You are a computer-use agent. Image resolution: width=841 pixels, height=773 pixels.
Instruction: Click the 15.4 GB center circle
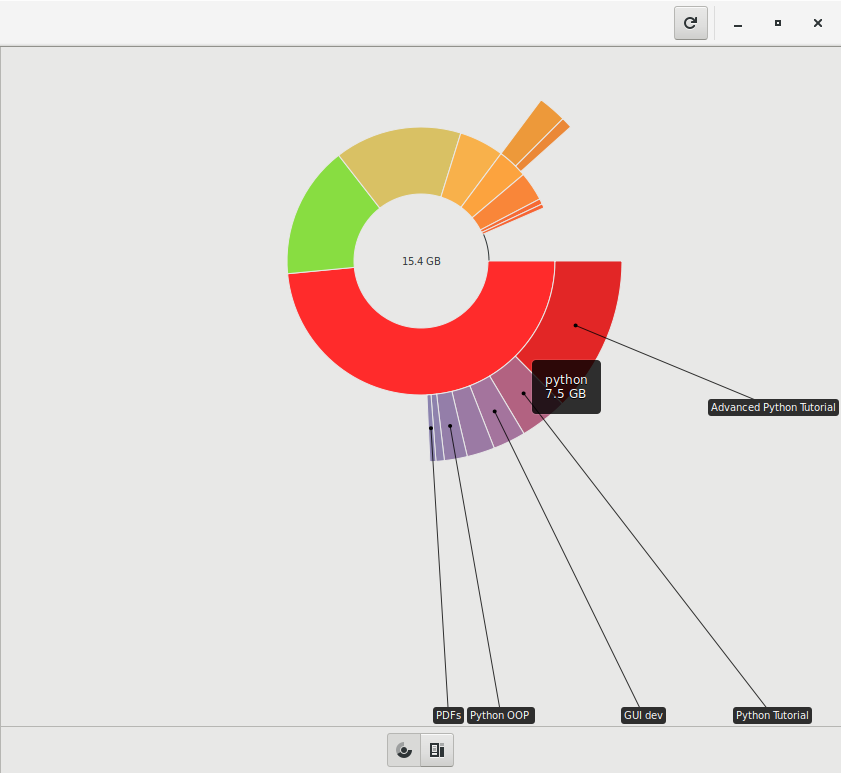(x=421, y=261)
